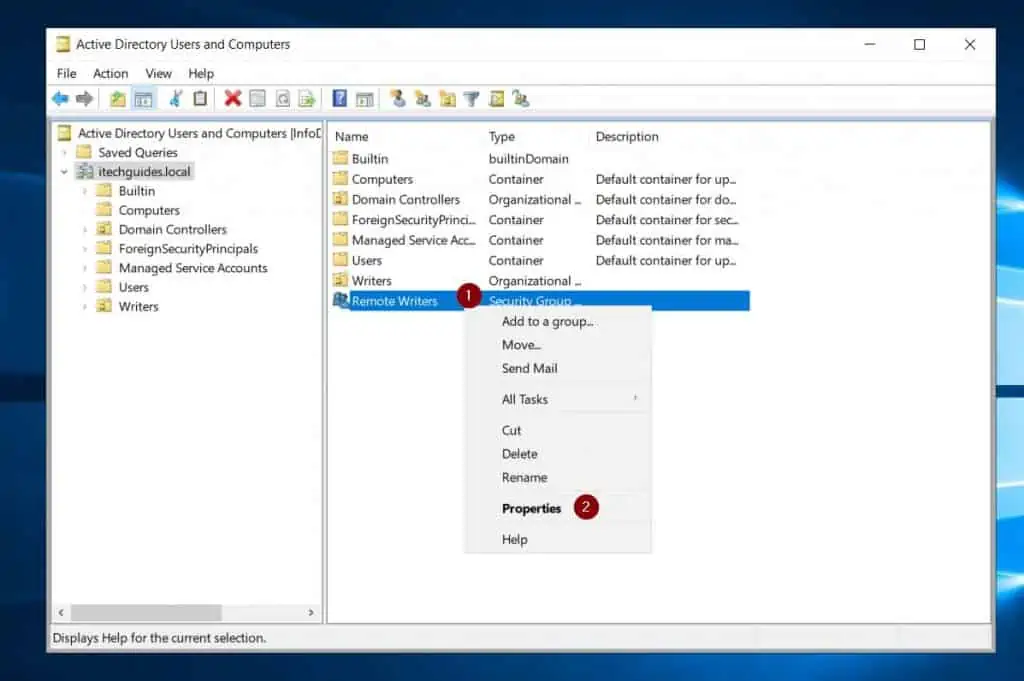The height and width of the screenshot is (681, 1024).
Task: Expand the Writers node in the console tree
Action: pos(85,307)
